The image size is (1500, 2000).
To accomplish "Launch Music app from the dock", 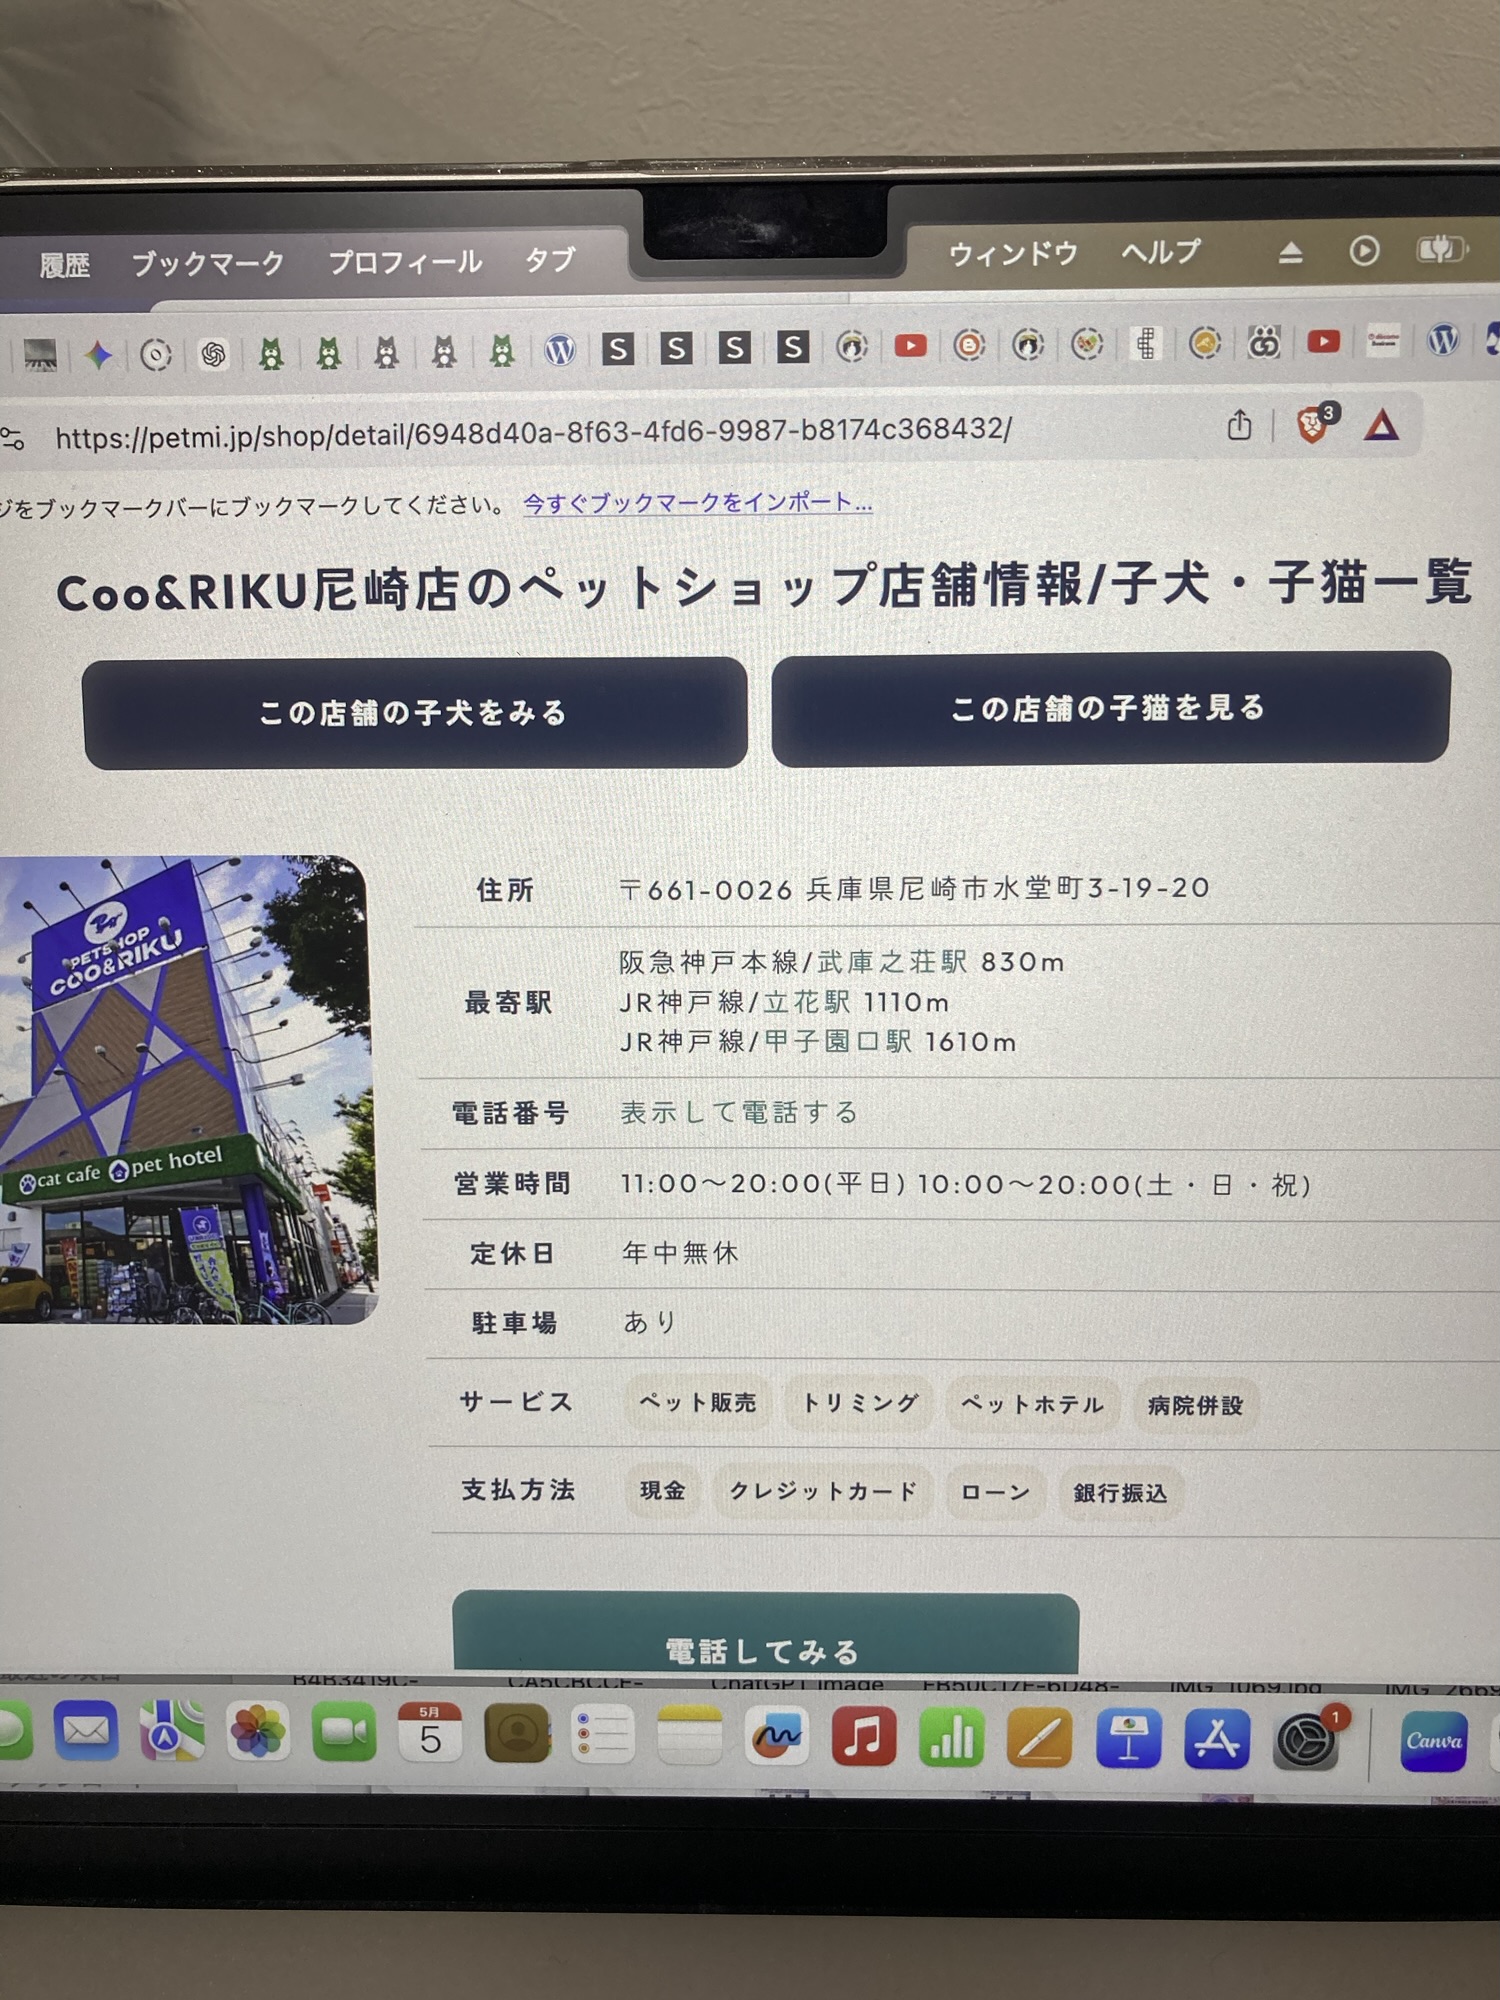I will (864, 1738).
